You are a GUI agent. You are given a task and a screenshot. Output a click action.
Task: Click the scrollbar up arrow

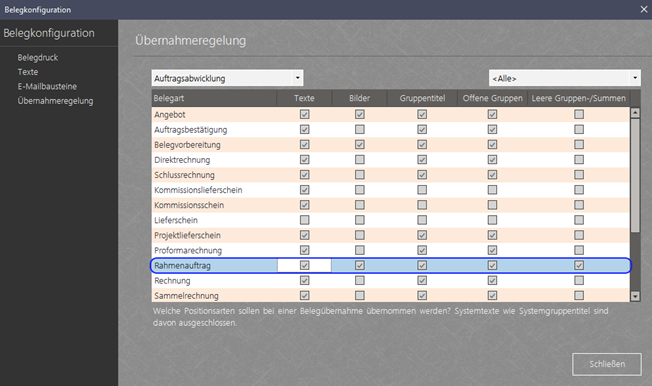pos(635,113)
